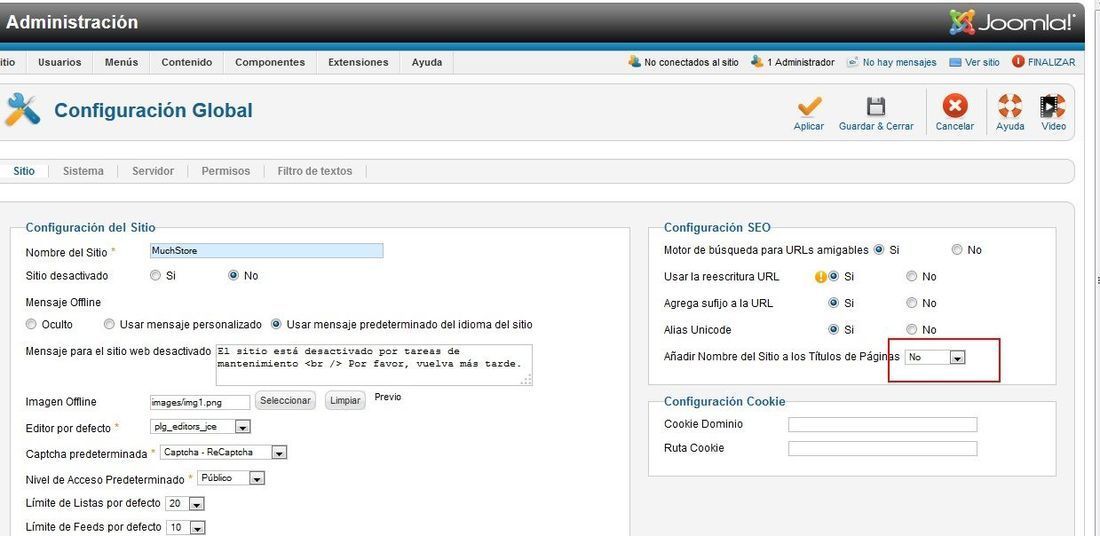Click the Nombre del Sitio field

(267, 250)
